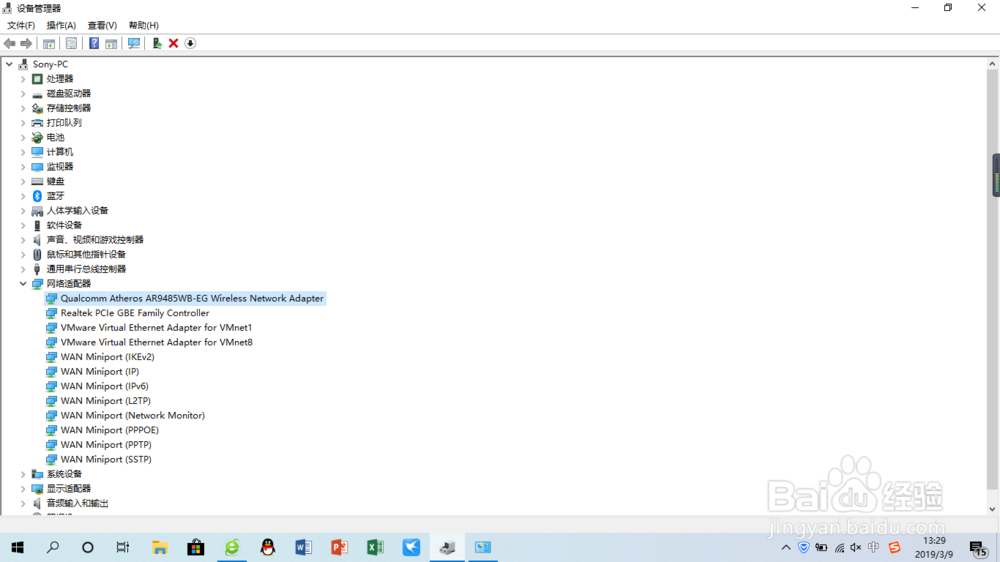Scan for hardware changes using the monitor icon
Image resolution: width=1000 pixels, height=562 pixels.
pos(134,43)
